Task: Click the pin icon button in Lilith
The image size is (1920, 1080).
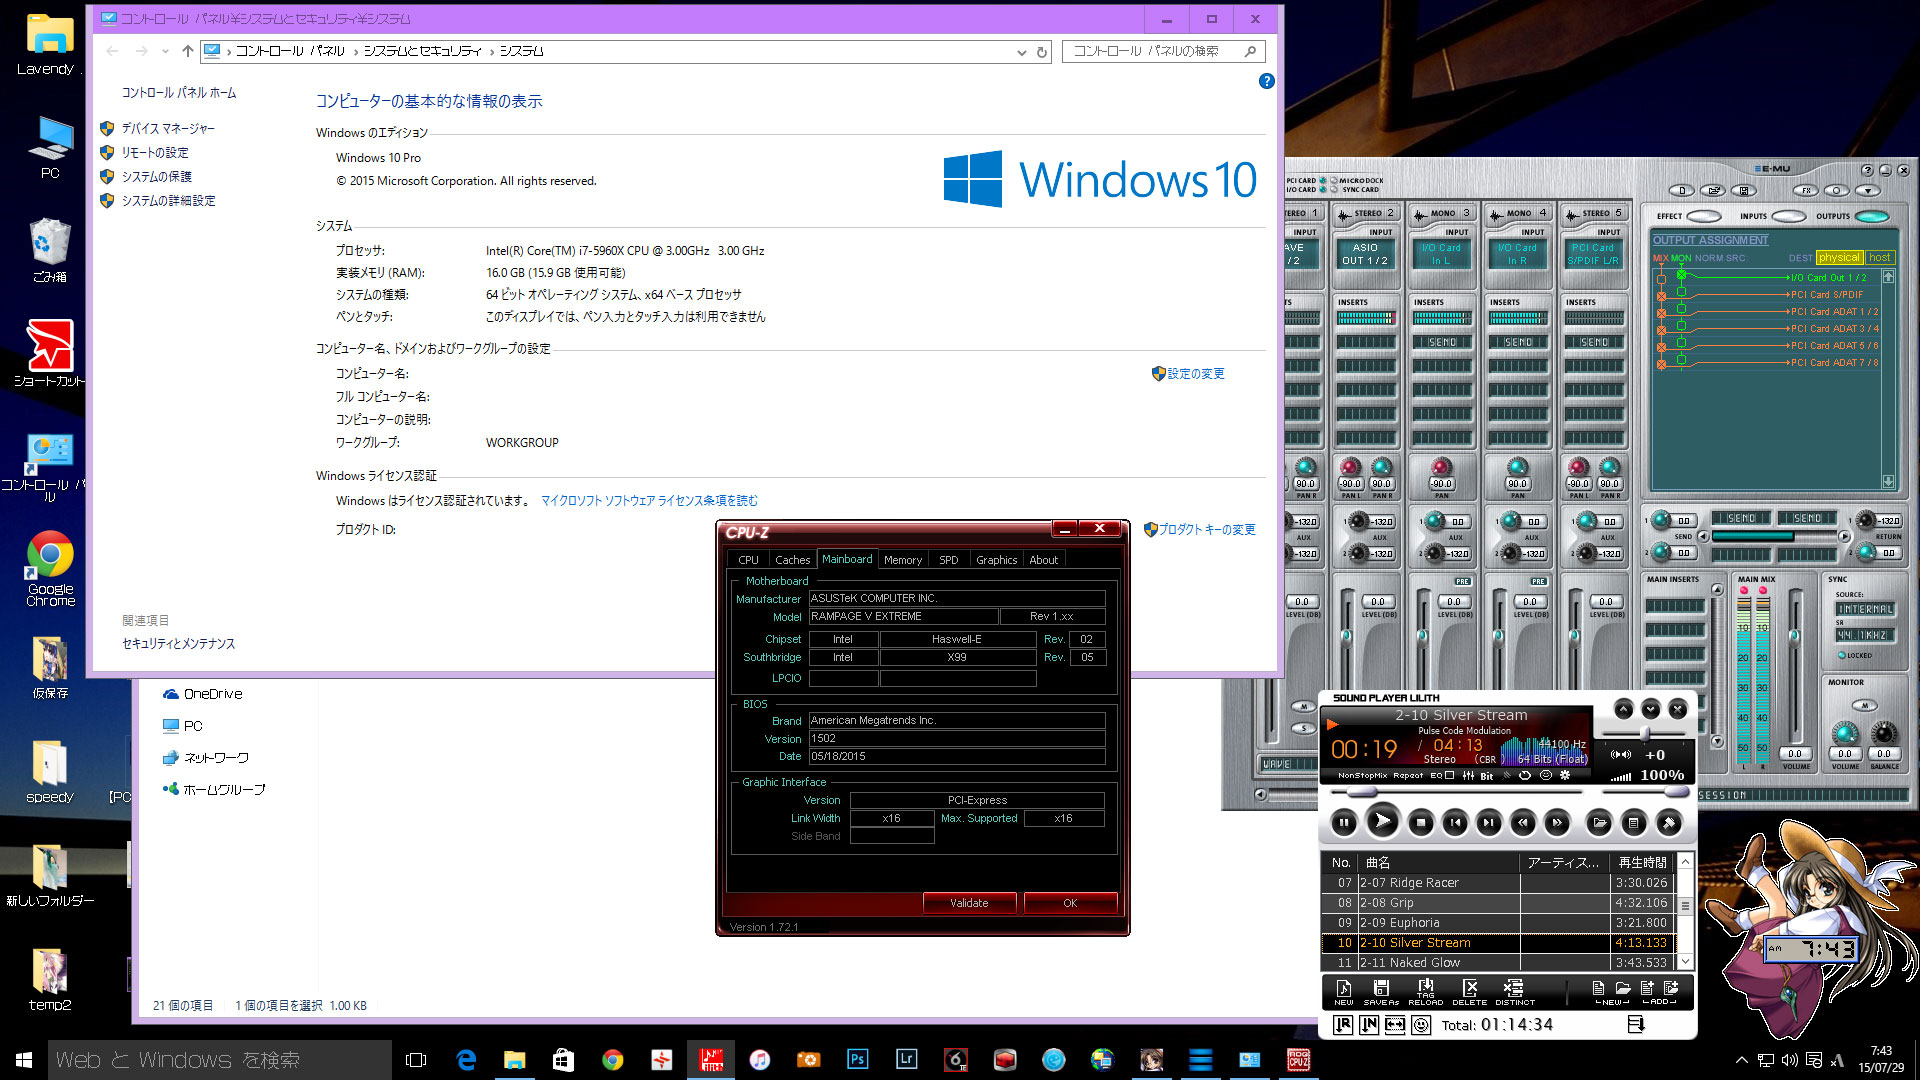Action: point(1668,823)
